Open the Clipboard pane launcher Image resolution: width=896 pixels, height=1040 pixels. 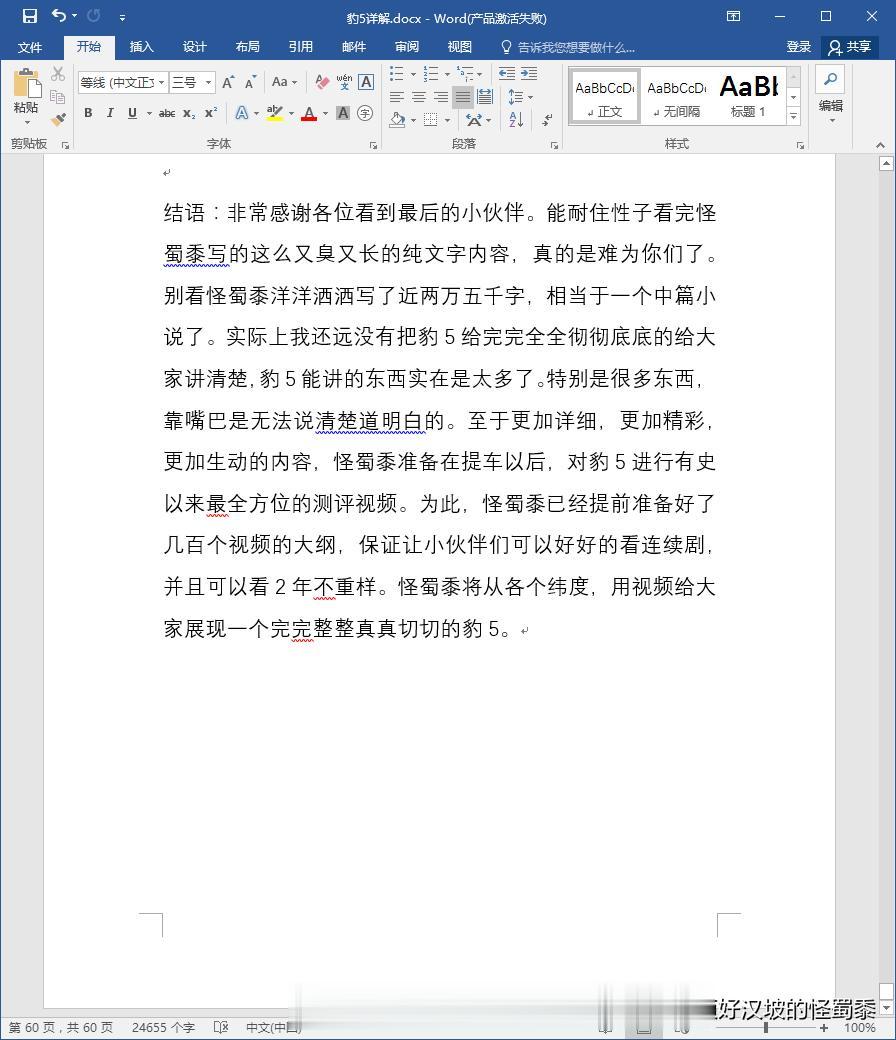[66, 145]
